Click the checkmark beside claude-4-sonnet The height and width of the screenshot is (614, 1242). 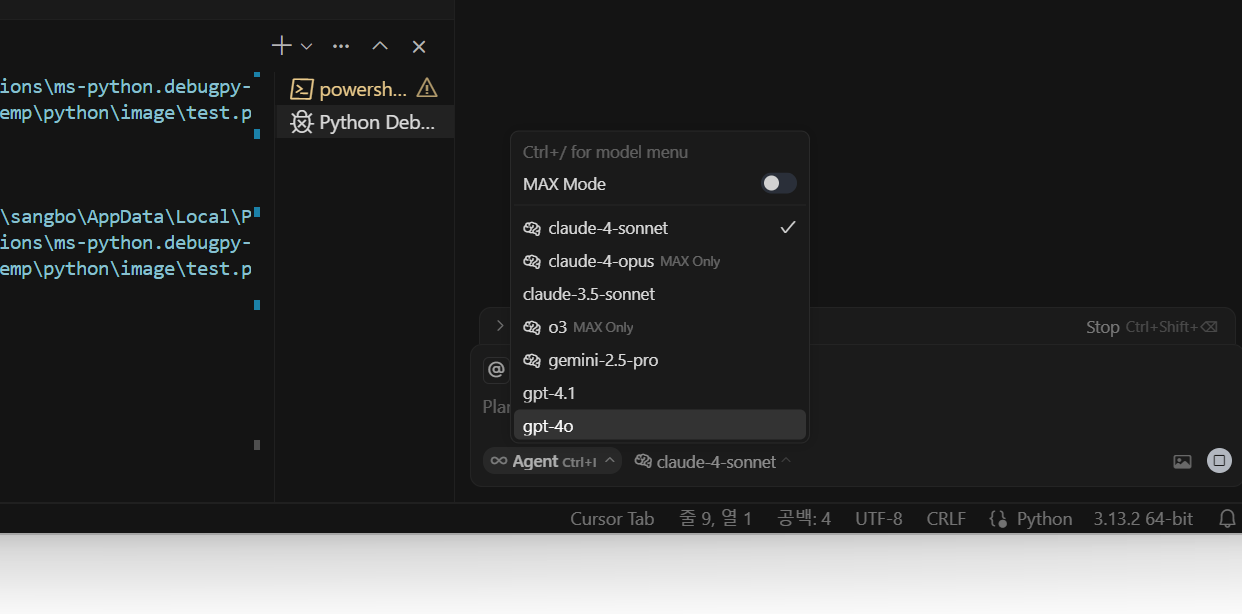pos(788,228)
